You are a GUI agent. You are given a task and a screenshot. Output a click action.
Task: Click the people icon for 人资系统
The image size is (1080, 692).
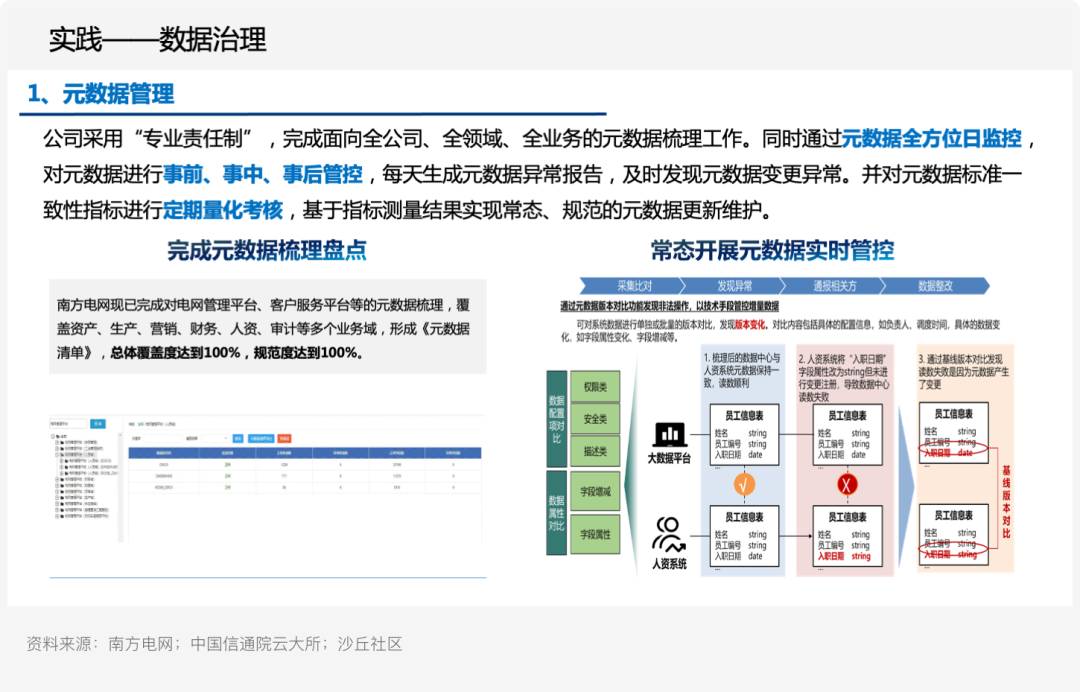(668, 537)
